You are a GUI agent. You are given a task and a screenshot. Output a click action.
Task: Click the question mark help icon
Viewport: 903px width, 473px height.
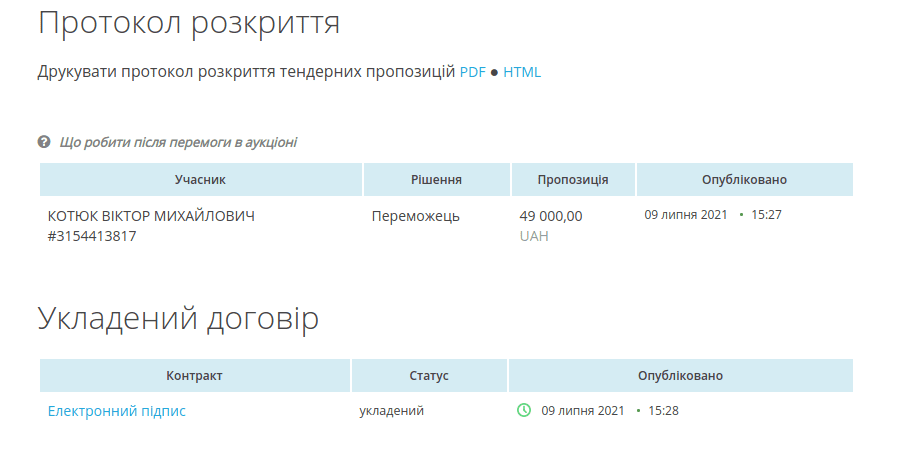pyautogui.click(x=44, y=142)
